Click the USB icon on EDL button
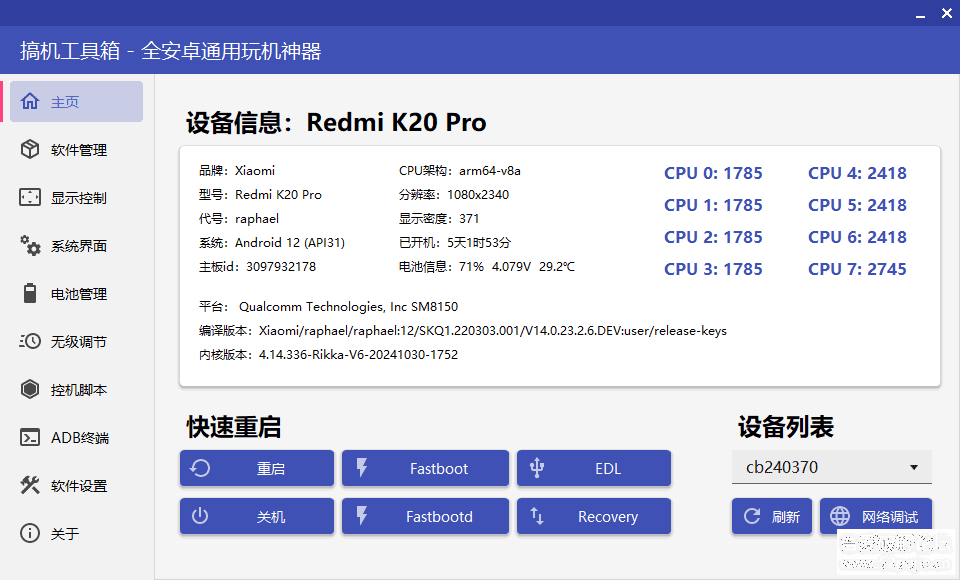The width and height of the screenshot is (960, 580). click(537, 468)
